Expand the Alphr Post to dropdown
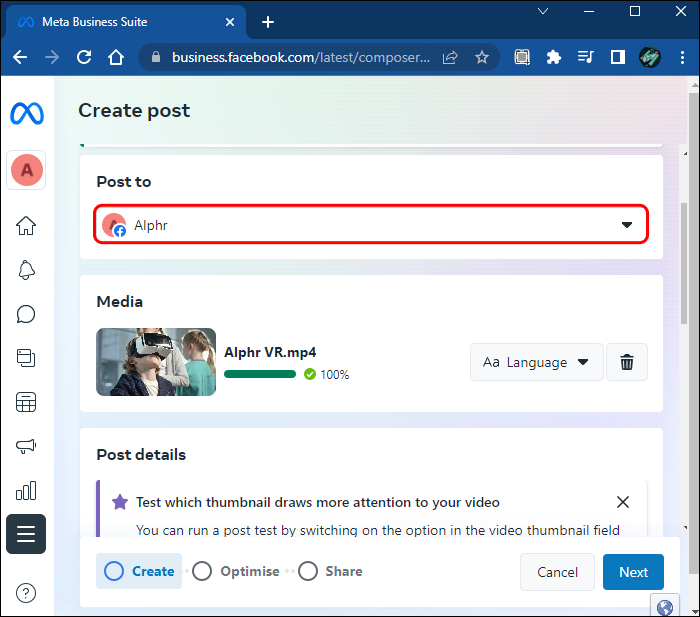The width and height of the screenshot is (700, 617). (x=371, y=225)
